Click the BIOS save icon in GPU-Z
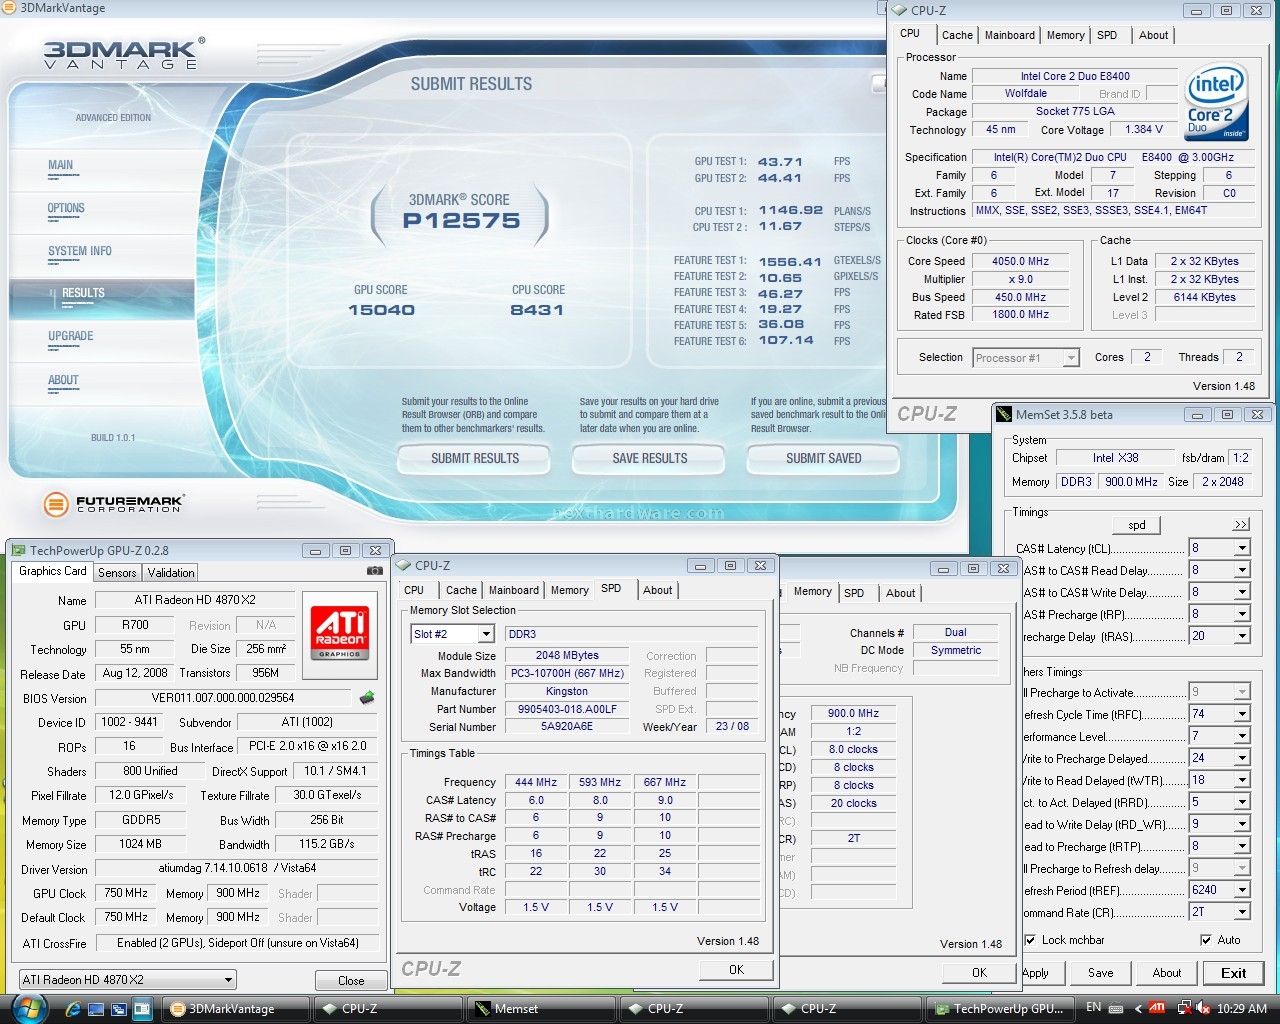 click(367, 698)
